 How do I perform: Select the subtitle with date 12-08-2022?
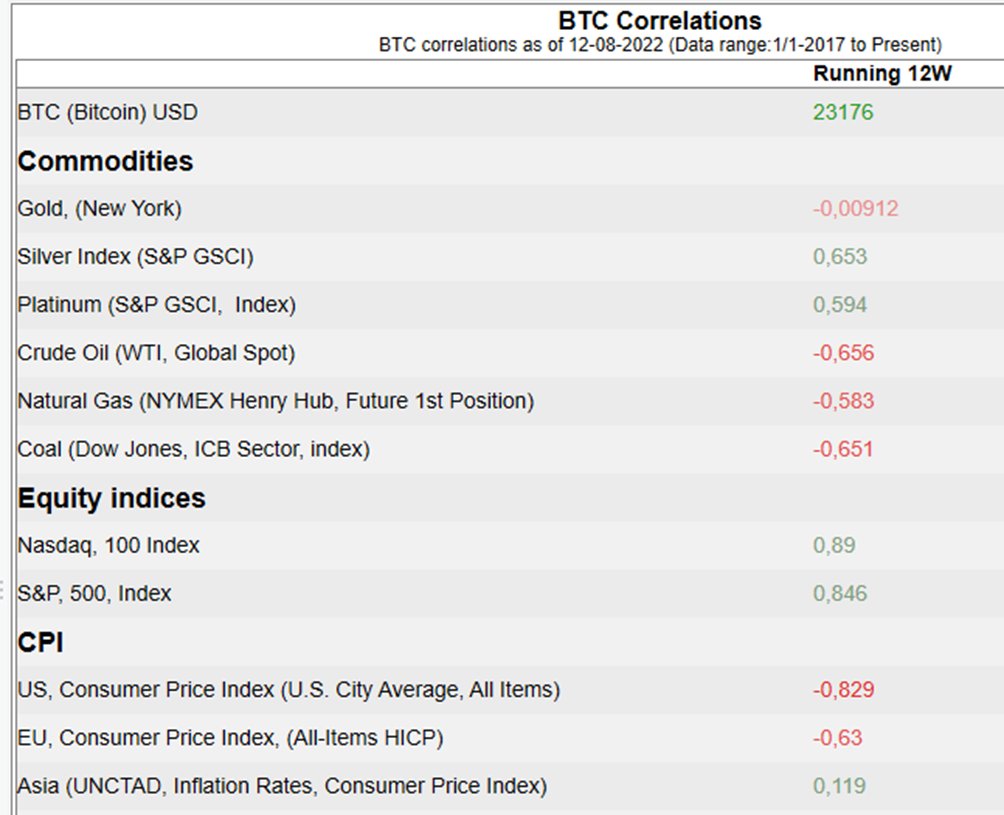pos(660,45)
